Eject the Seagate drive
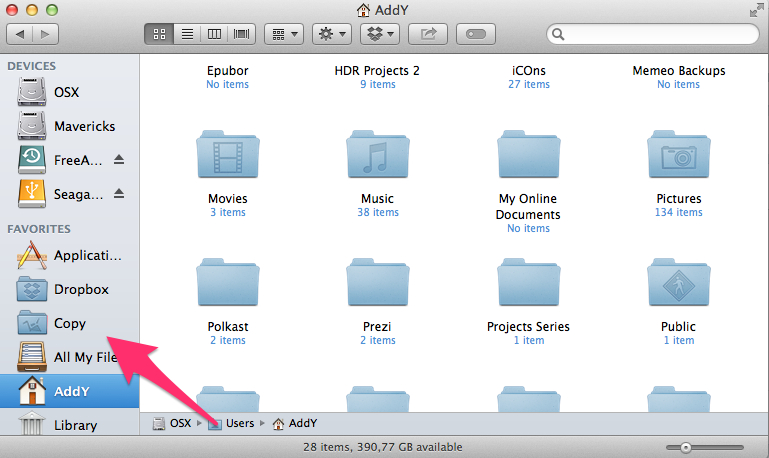This screenshot has height=458, width=769. [x=119, y=194]
